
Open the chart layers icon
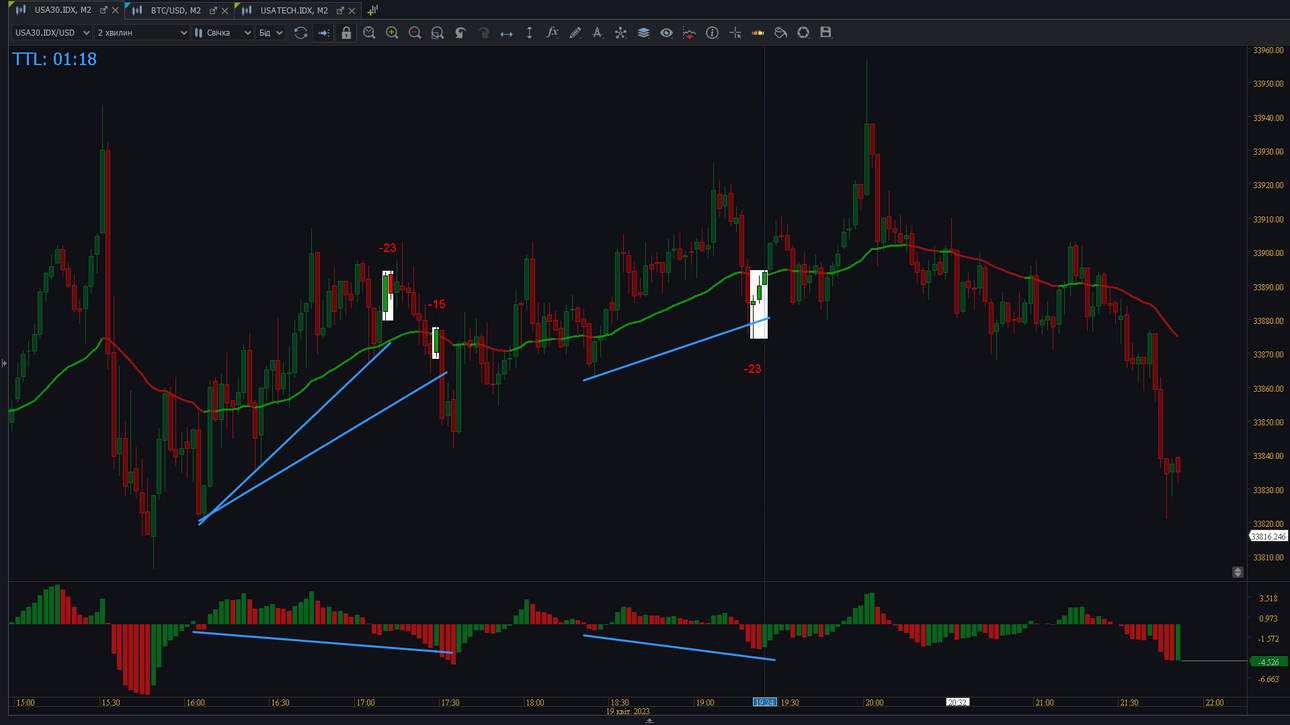[x=643, y=33]
